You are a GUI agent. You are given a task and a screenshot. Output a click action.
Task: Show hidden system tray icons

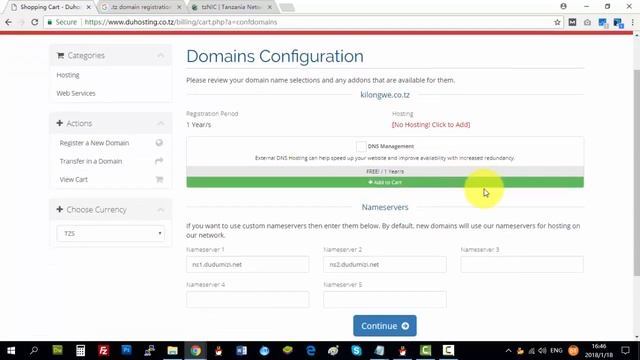[x=508, y=351]
